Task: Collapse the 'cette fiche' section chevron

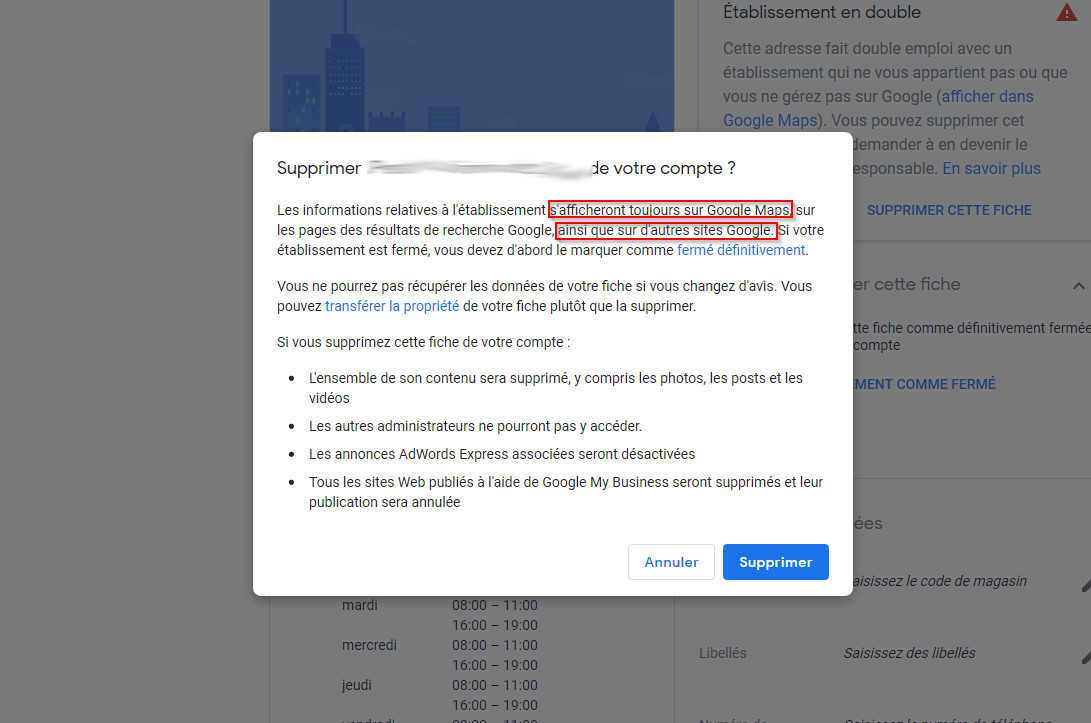Action: click(1078, 285)
